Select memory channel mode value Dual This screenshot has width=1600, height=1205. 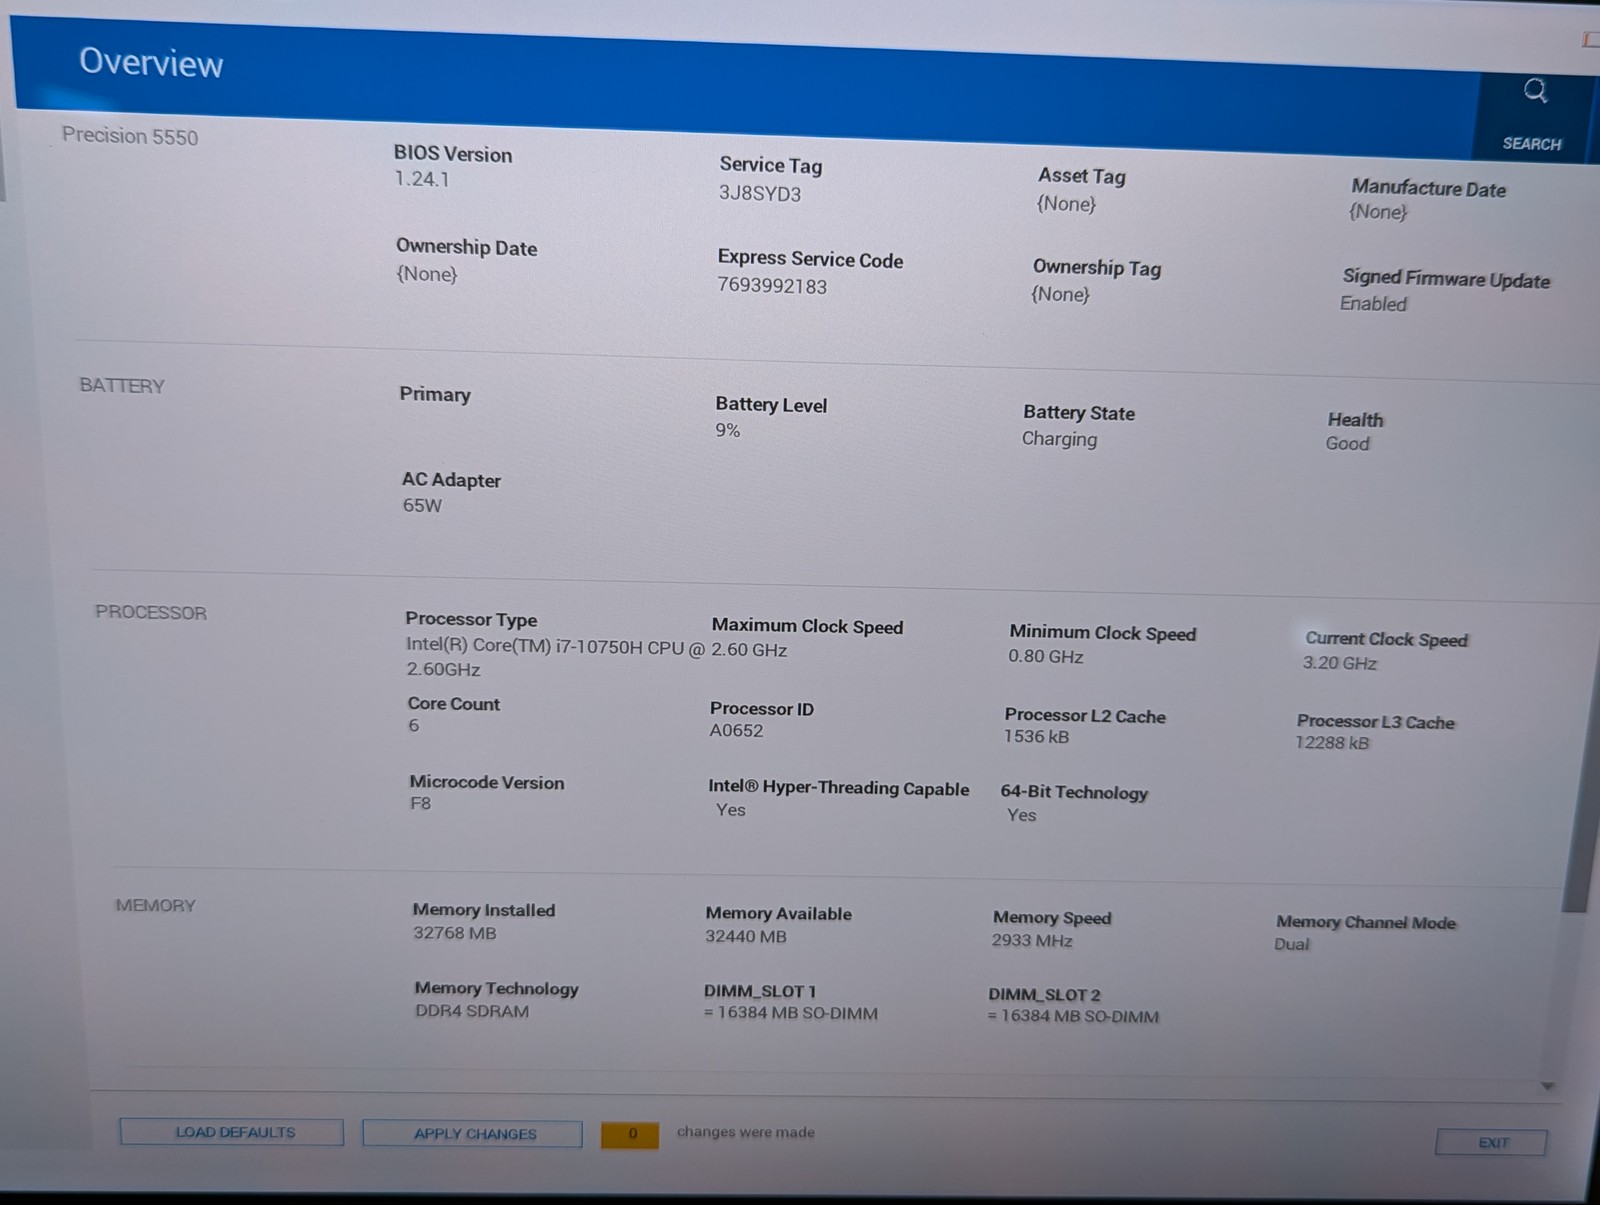[x=1291, y=944]
